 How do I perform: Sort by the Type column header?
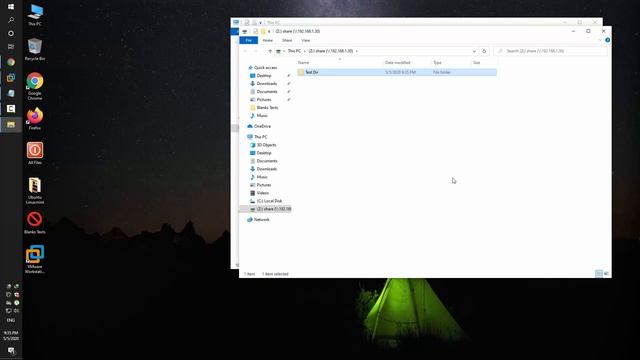pyautogui.click(x=437, y=62)
